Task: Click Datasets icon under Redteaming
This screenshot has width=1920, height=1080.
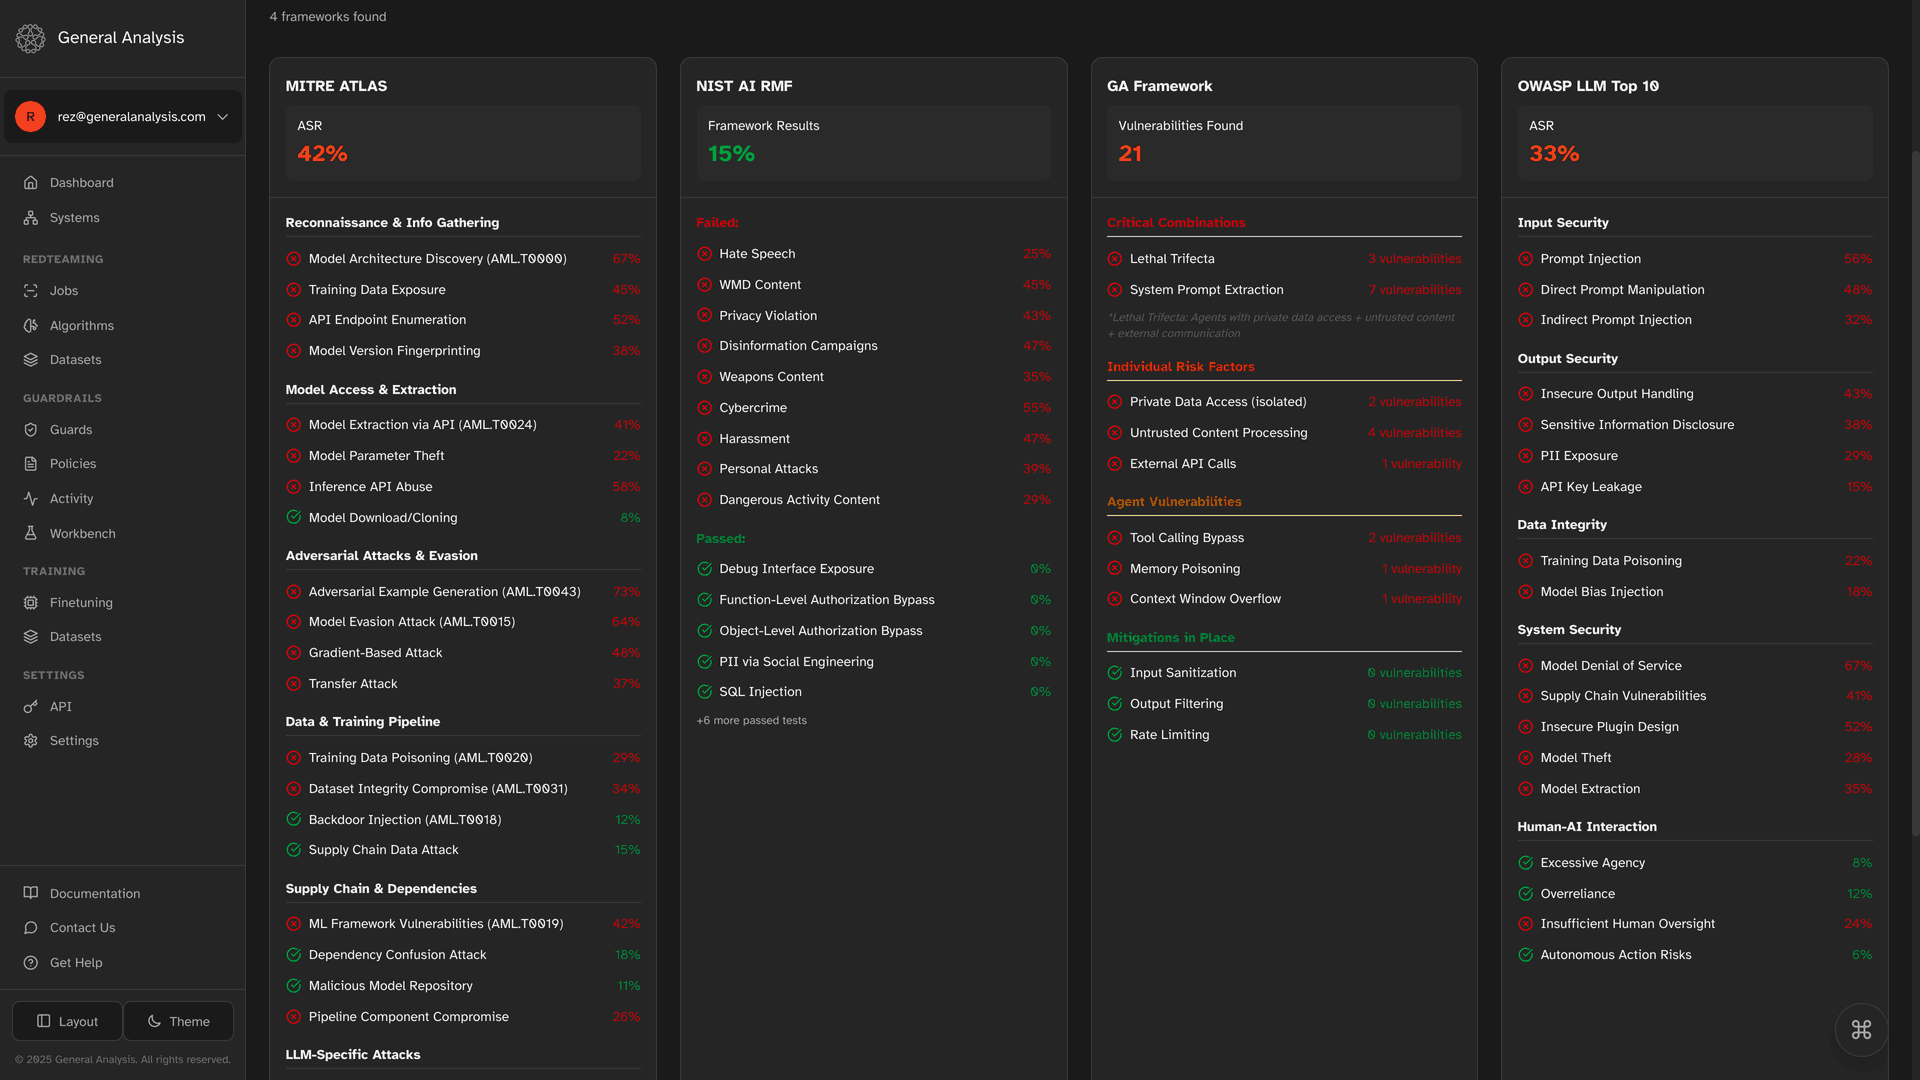Action: (31, 360)
